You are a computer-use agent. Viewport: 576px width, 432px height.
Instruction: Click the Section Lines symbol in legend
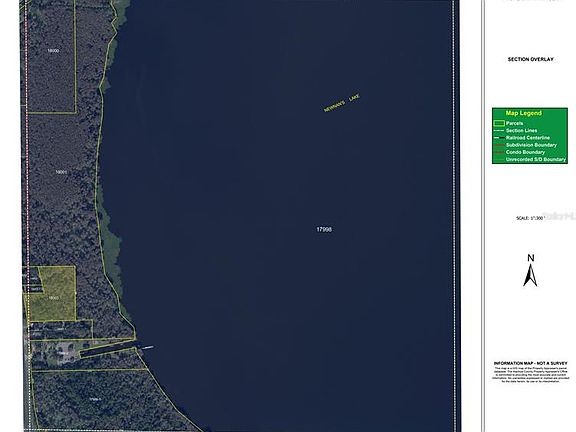pos(499,131)
